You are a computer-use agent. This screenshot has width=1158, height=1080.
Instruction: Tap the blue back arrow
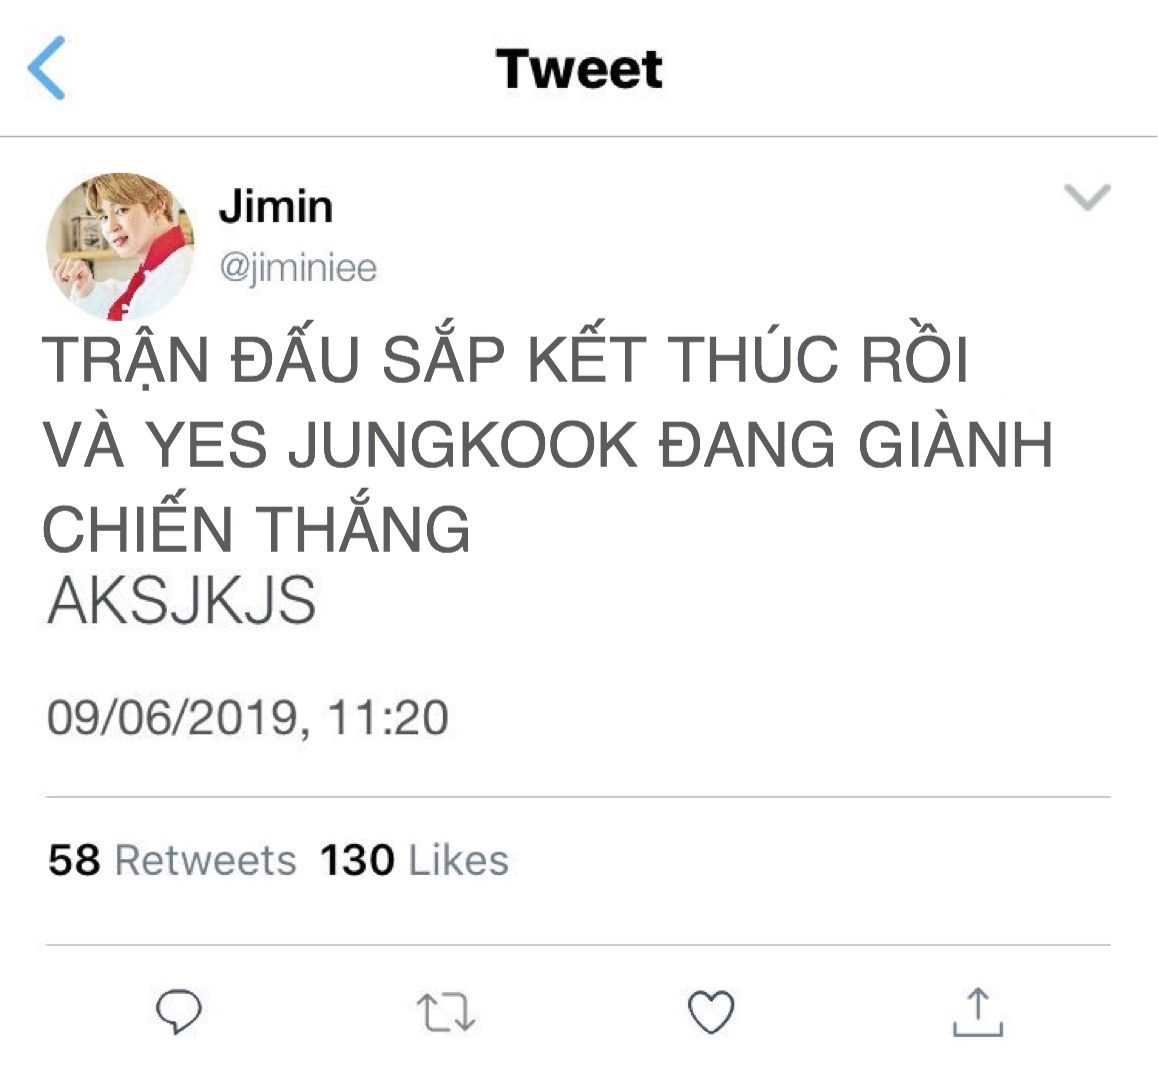click(x=47, y=67)
